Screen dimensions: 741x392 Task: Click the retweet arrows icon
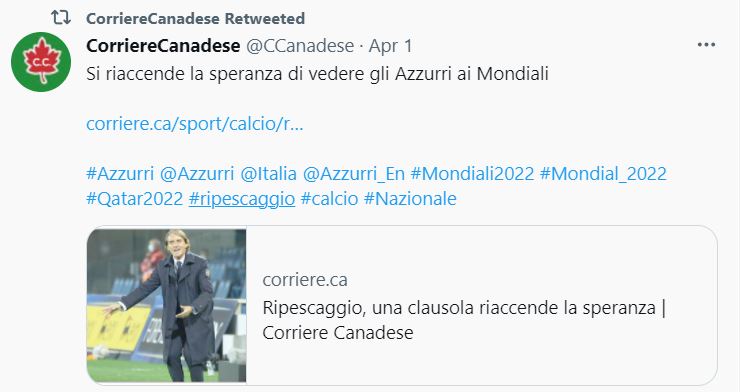tap(60, 18)
